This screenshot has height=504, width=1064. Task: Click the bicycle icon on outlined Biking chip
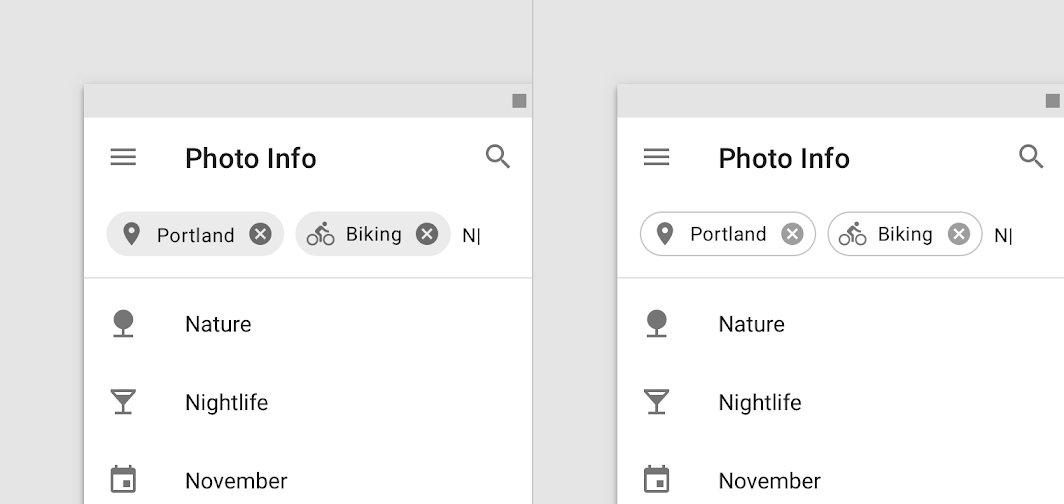point(852,234)
